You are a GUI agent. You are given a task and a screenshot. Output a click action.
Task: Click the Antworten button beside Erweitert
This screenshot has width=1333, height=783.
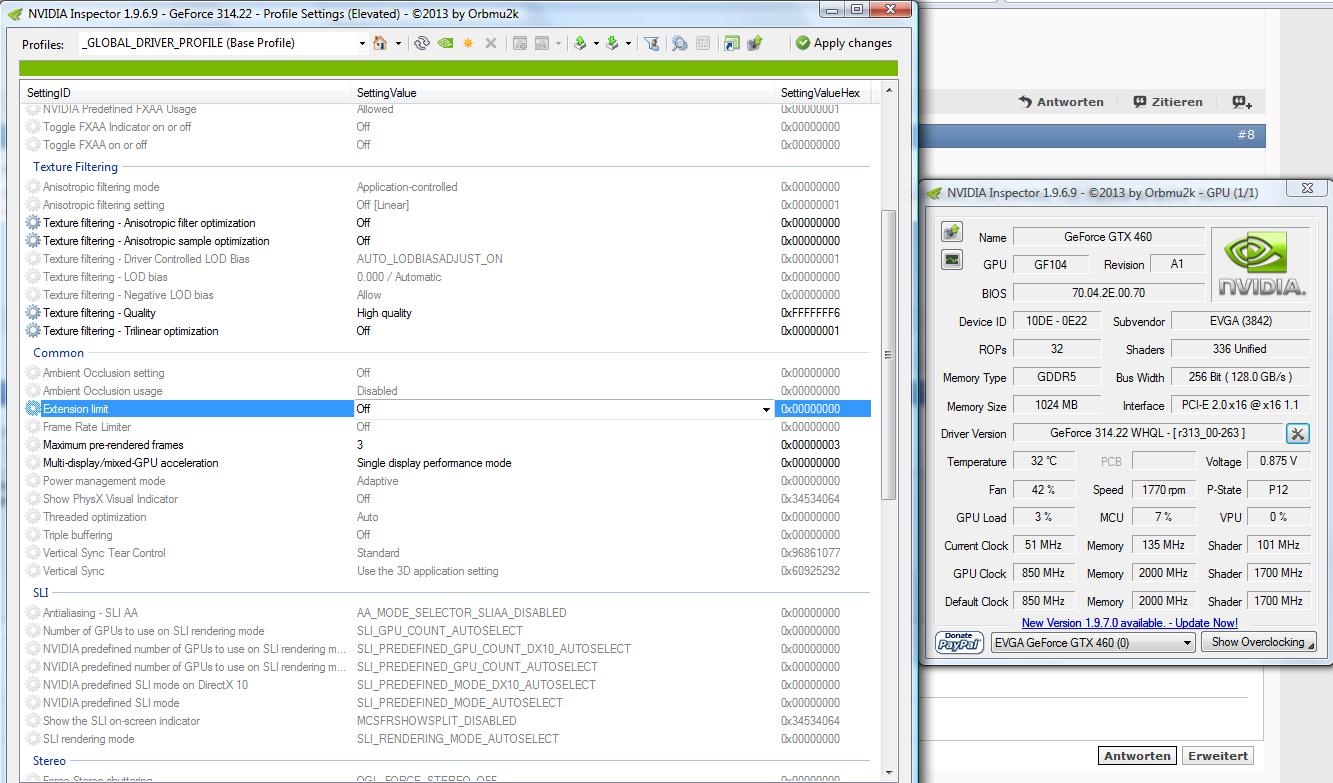1137,756
